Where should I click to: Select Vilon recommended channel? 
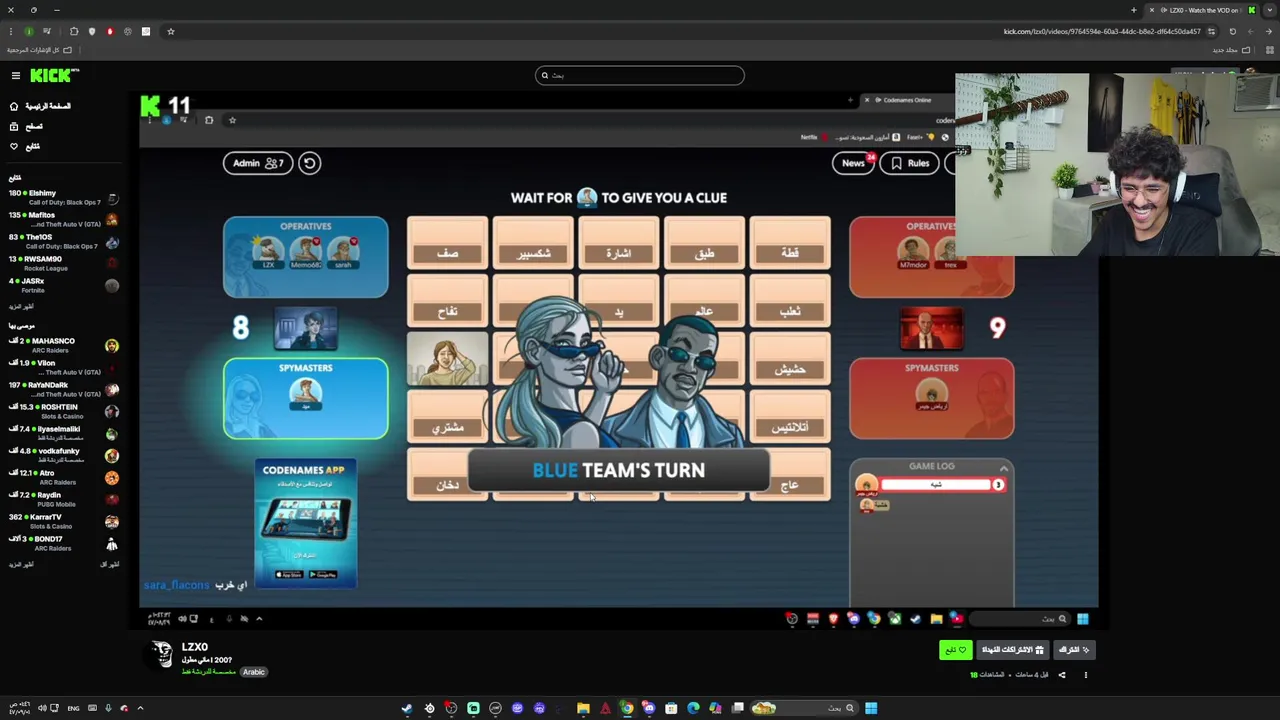64,367
